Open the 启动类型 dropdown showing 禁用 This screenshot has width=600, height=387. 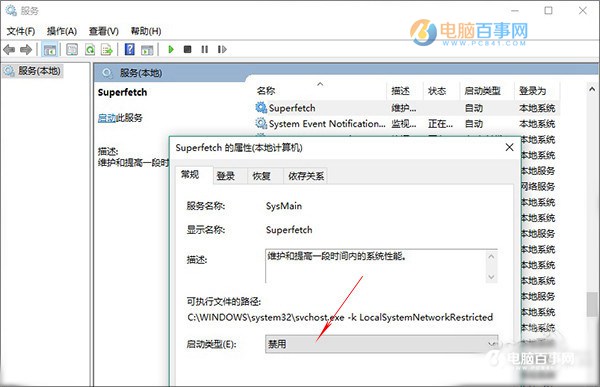click(381, 344)
